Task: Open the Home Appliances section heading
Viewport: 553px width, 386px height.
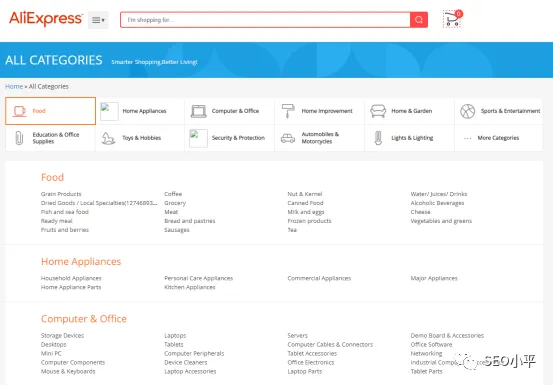Action: (x=81, y=261)
